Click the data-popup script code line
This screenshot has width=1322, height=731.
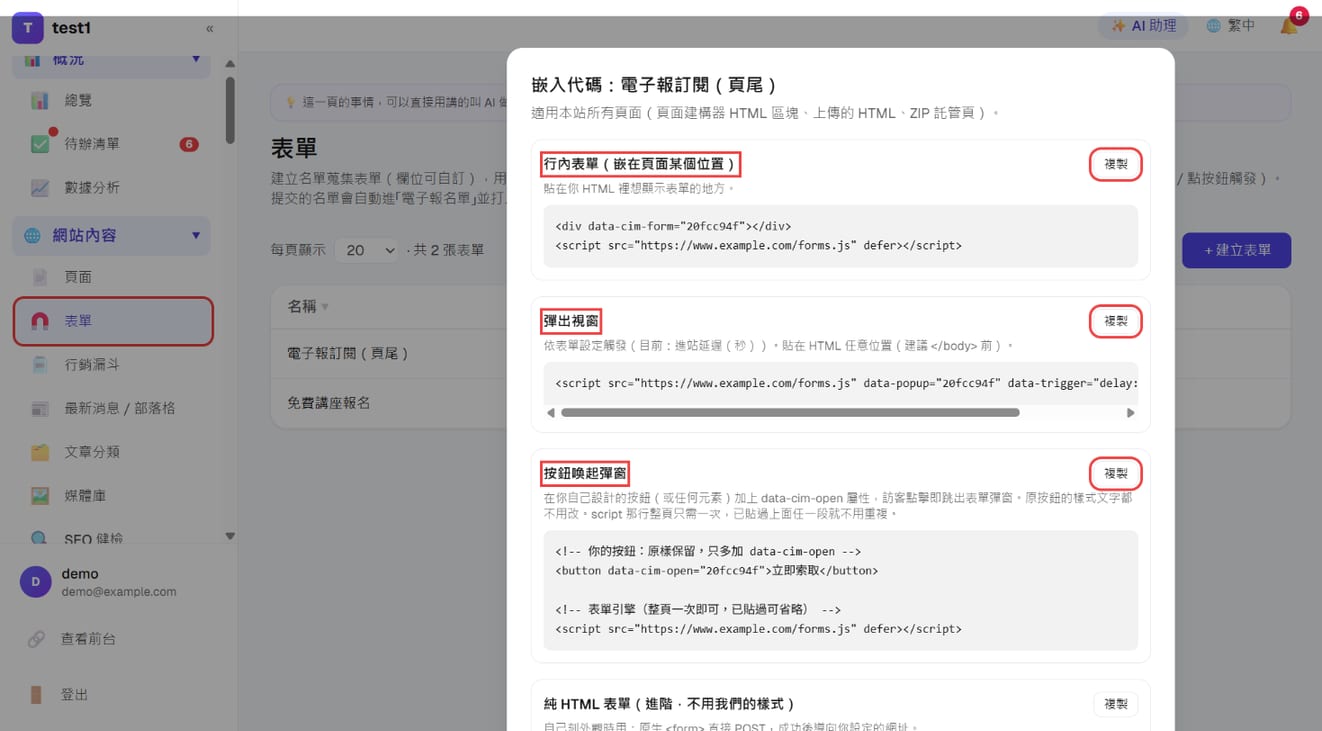846,383
